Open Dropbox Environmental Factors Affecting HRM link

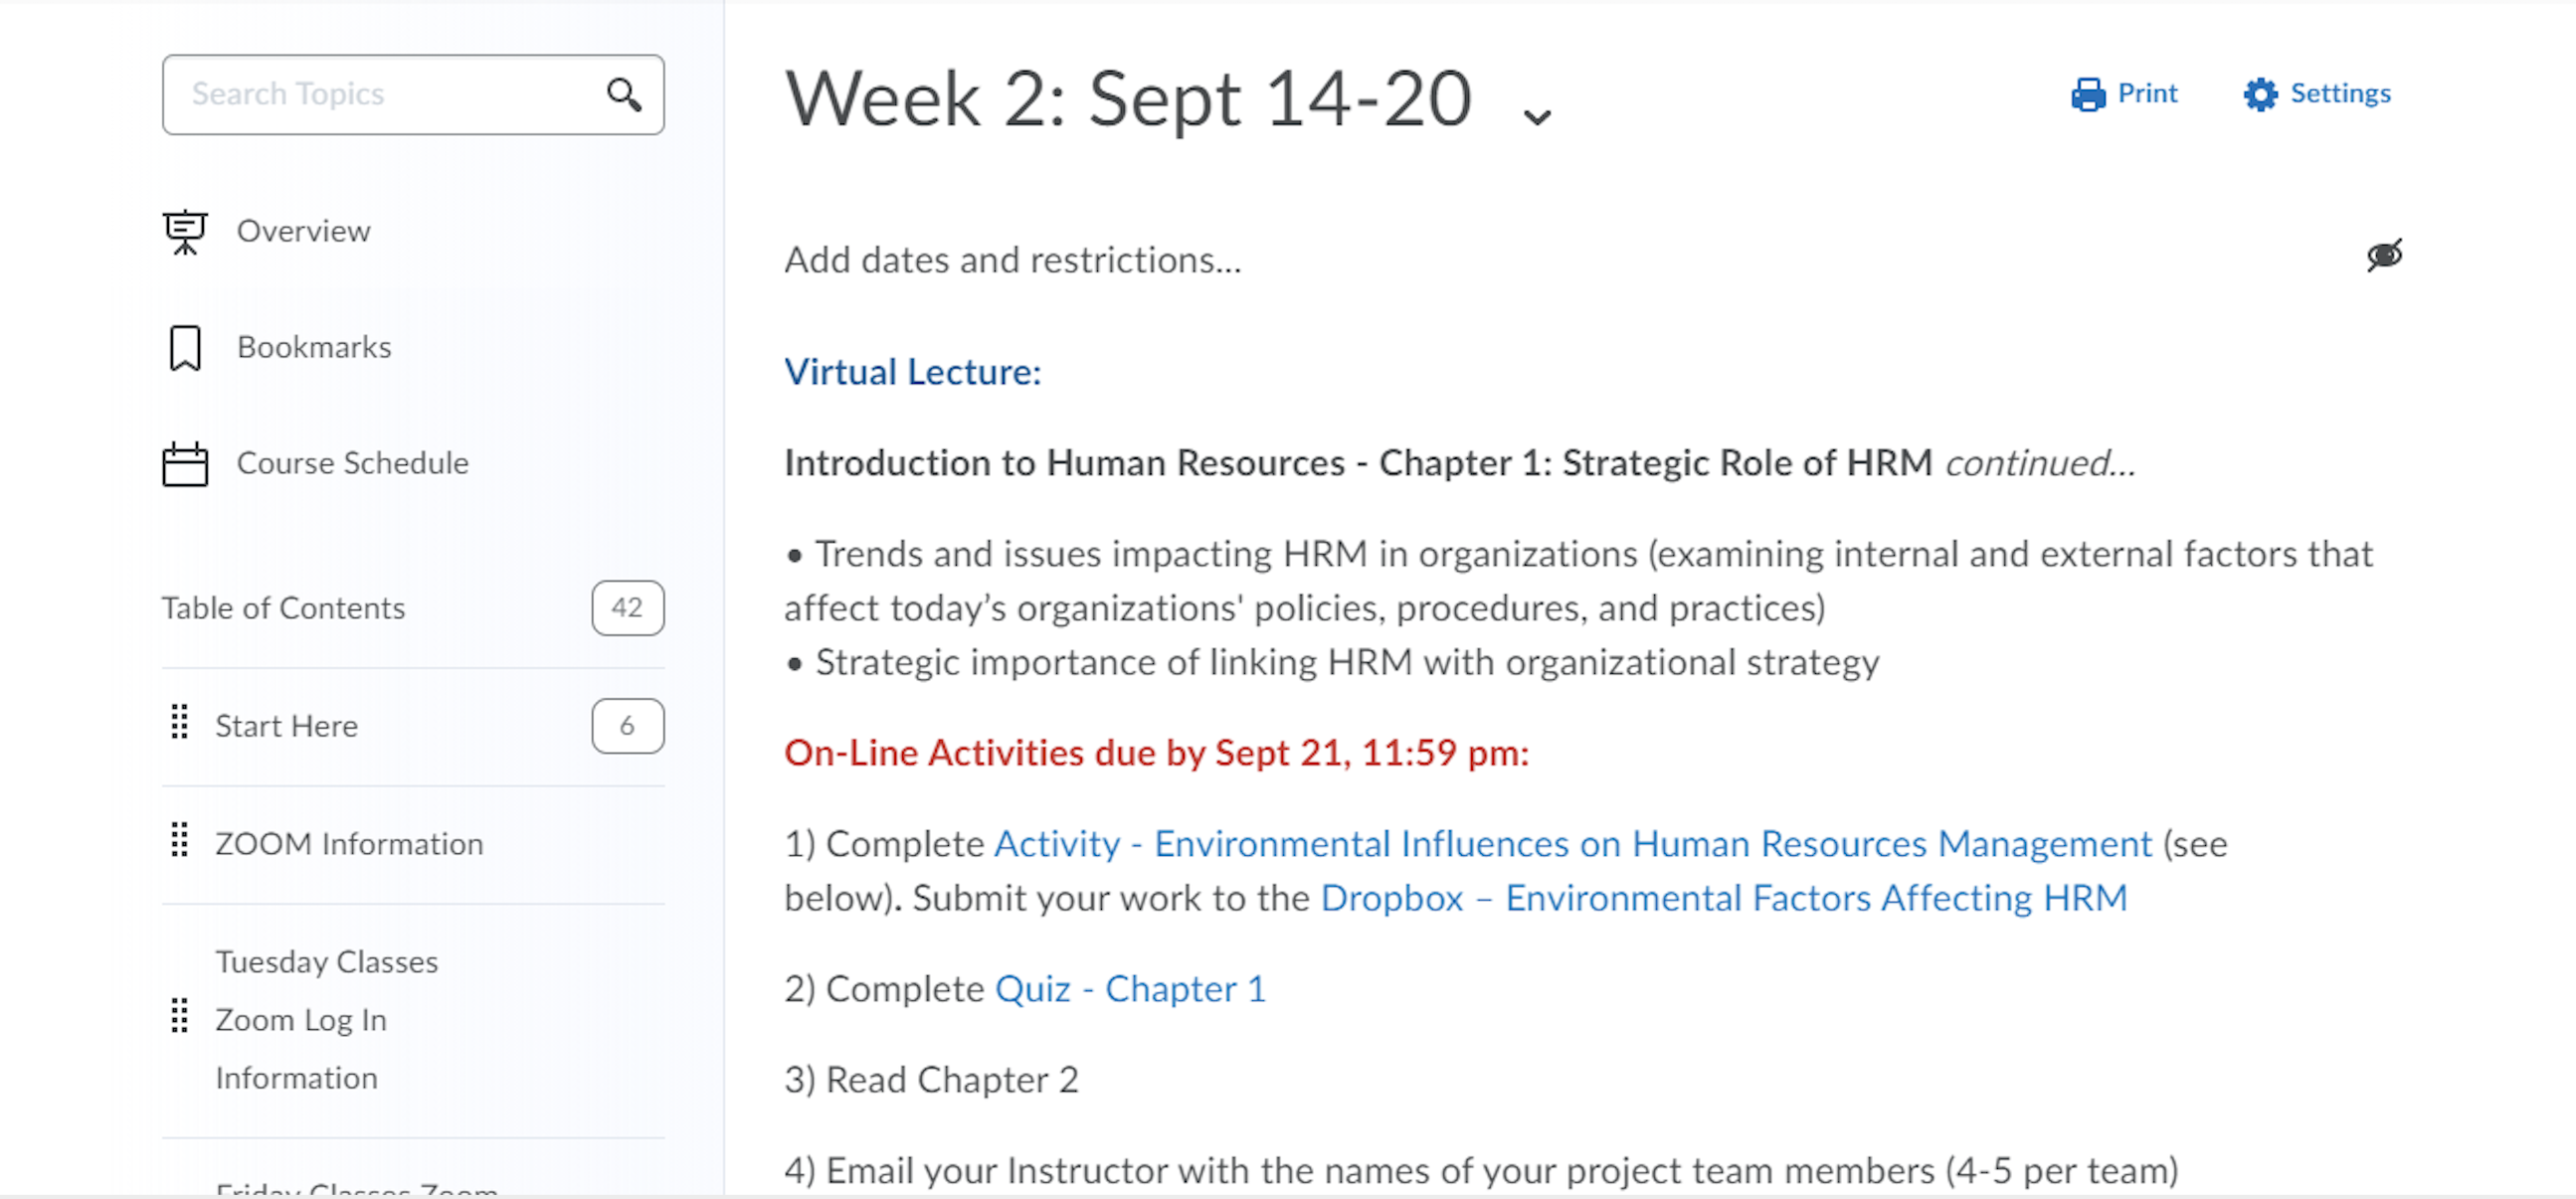(x=1723, y=898)
